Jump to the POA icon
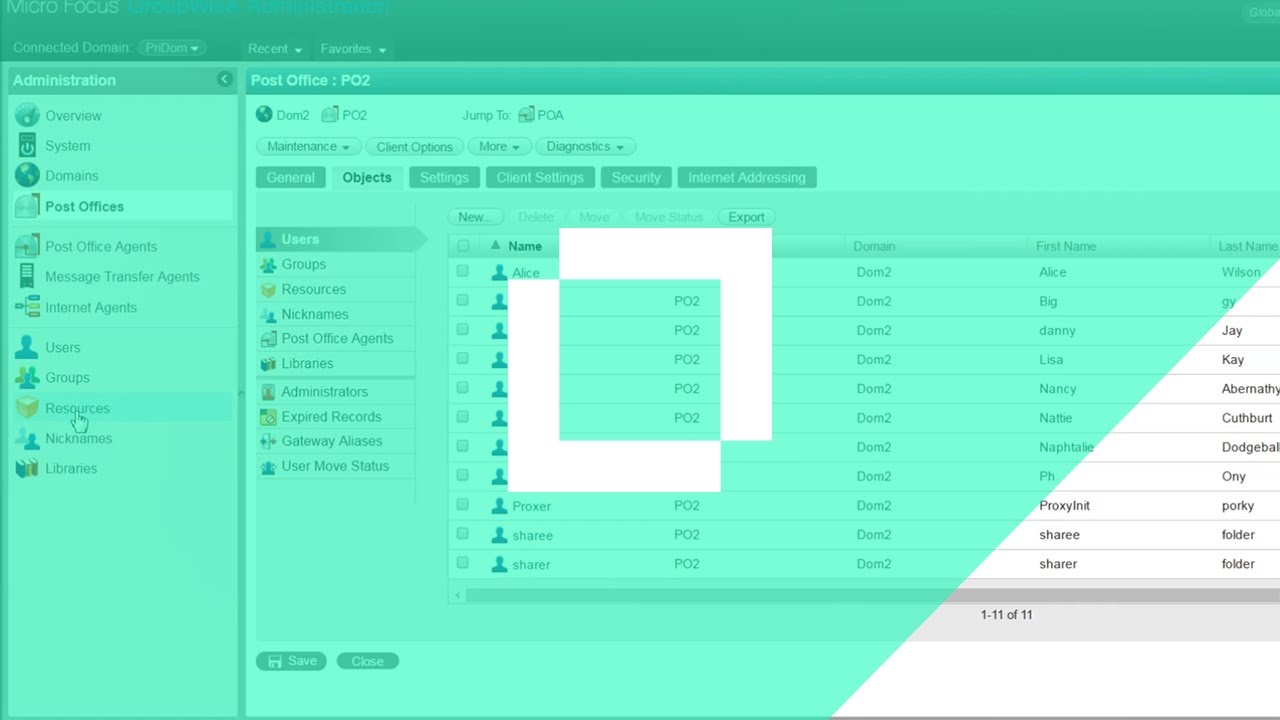1280x720 pixels. 526,115
